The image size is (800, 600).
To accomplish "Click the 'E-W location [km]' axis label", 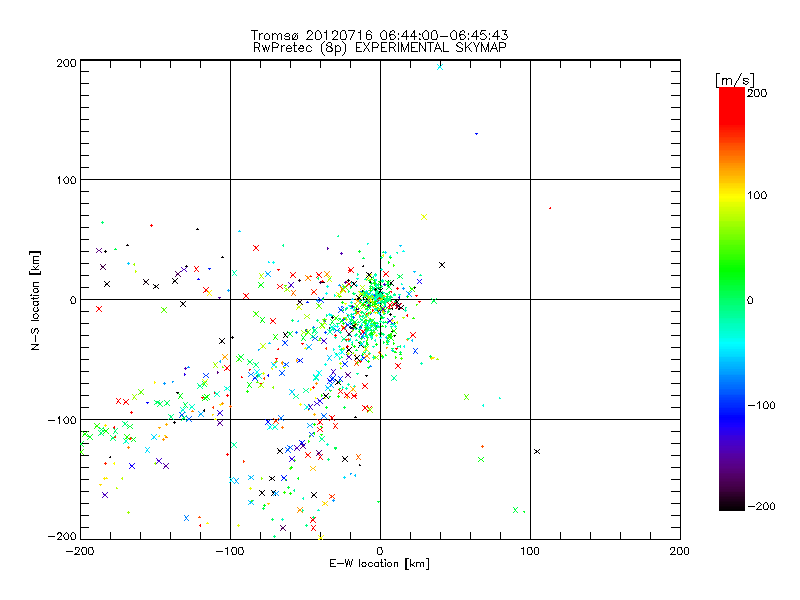I will [x=379, y=564].
